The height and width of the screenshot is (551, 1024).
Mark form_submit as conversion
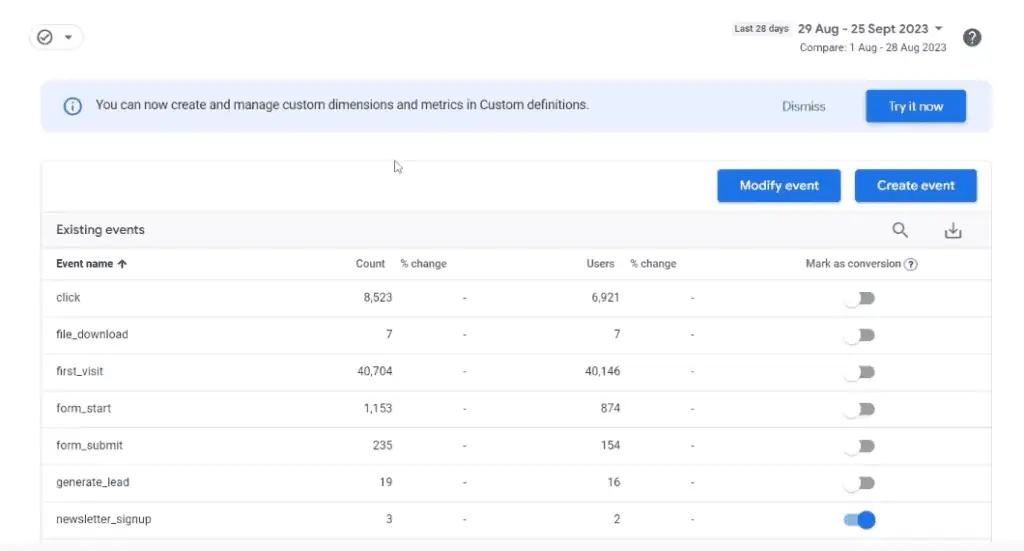tap(860, 446)
